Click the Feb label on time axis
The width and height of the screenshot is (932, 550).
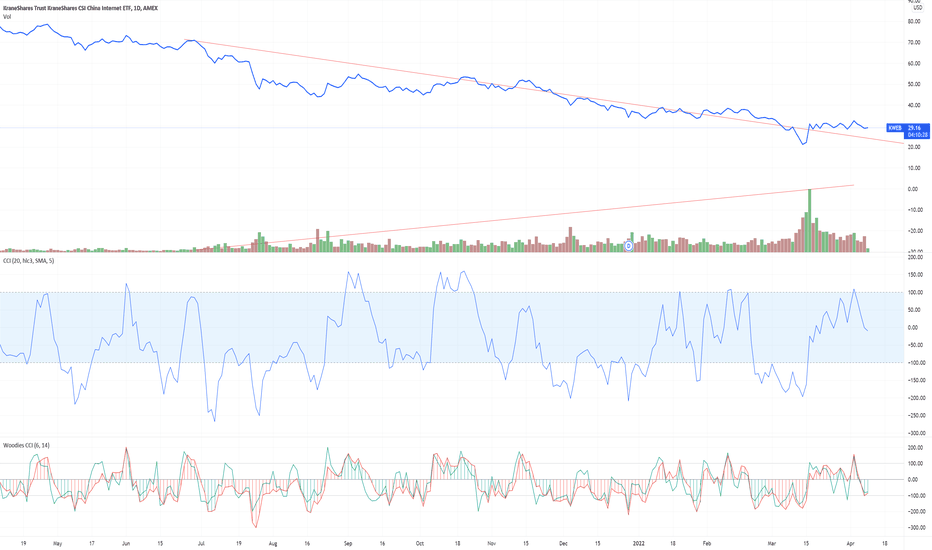pos(707,543)
